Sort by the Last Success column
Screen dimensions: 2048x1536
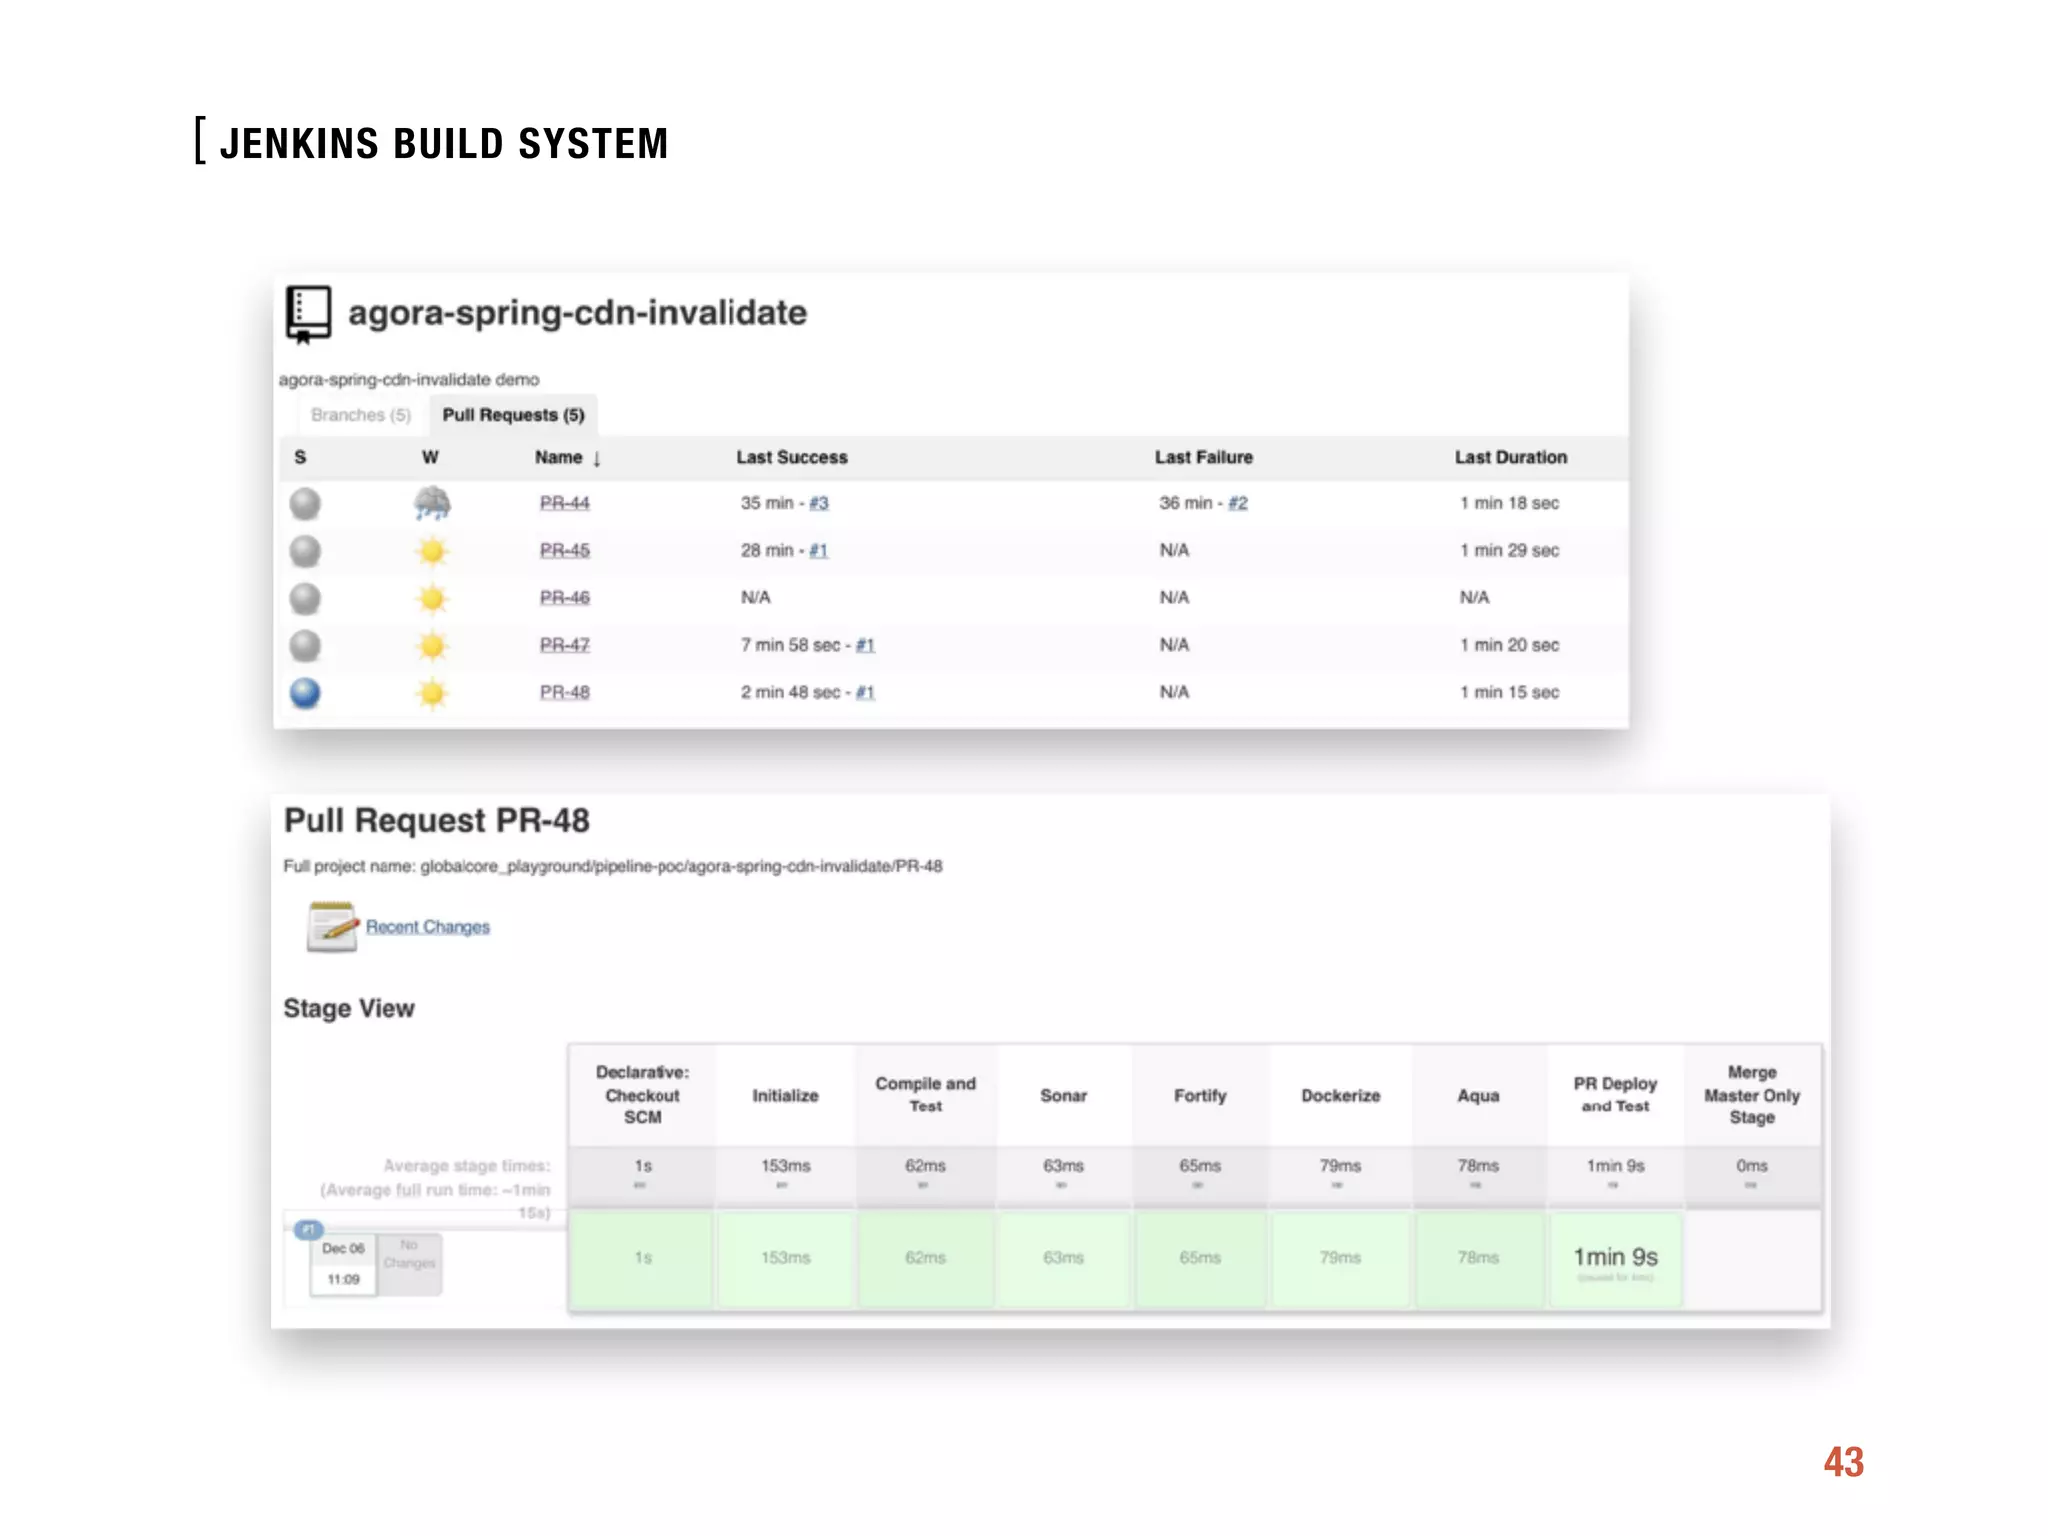coord(791,457)
